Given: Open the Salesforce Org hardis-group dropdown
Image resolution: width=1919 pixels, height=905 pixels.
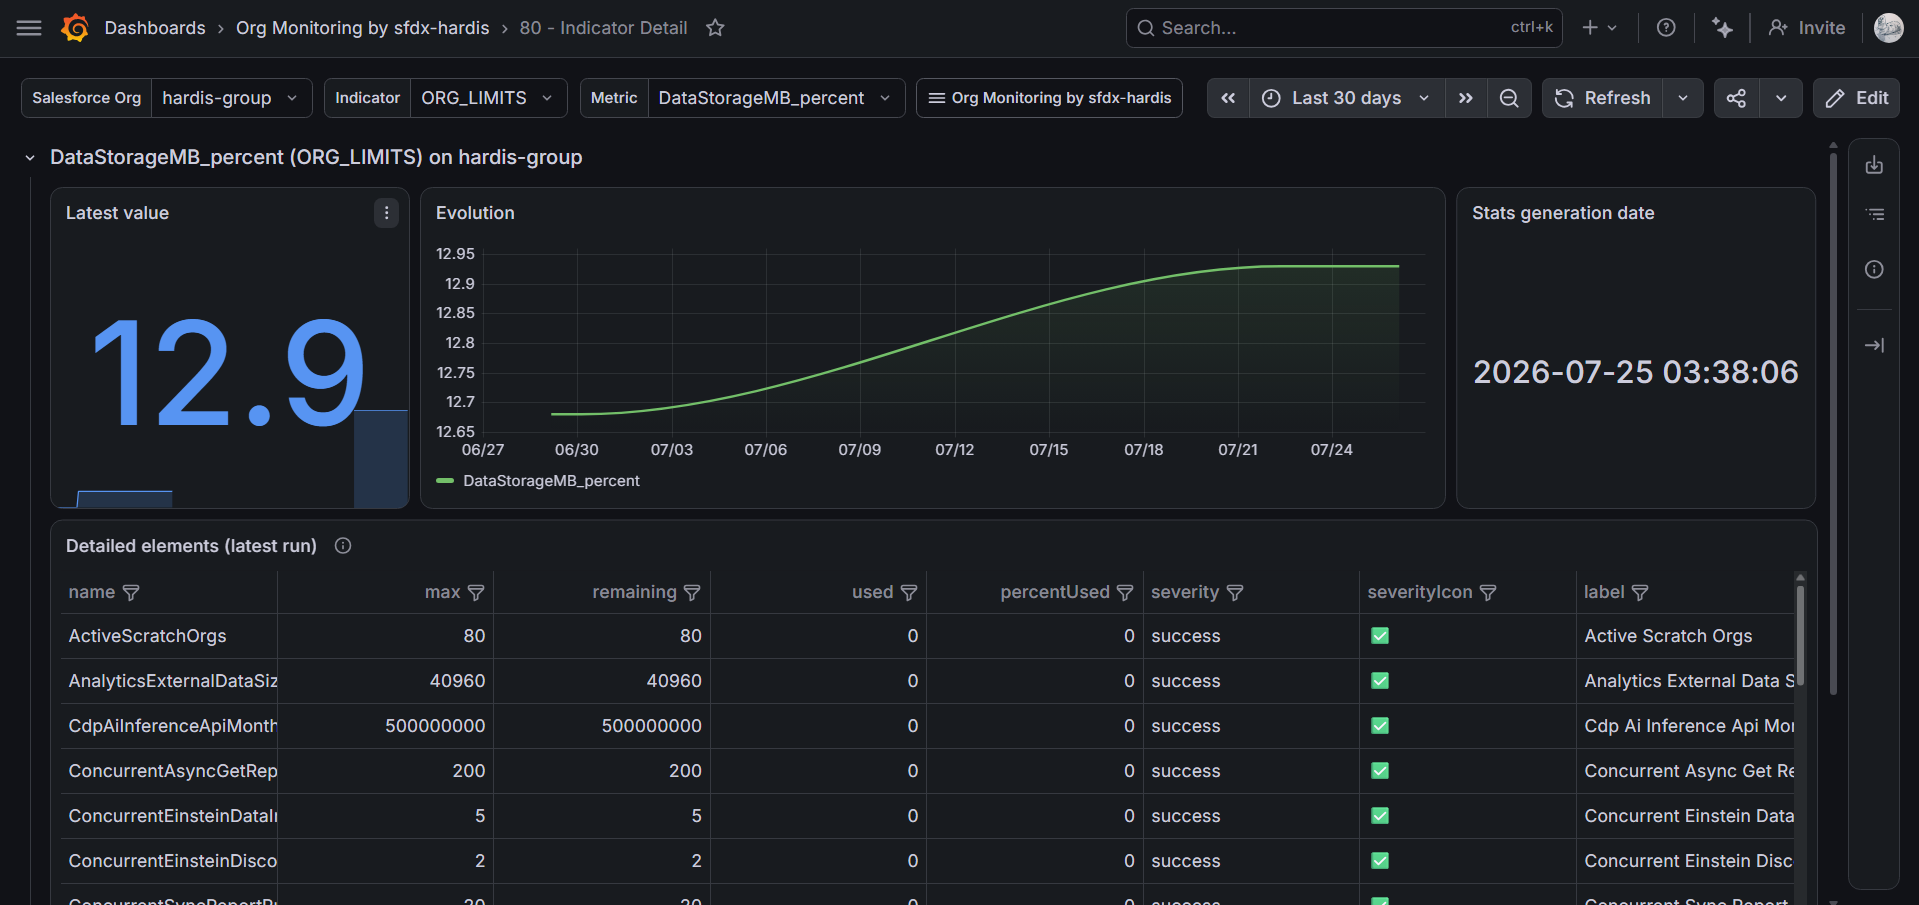Looking at the screenshot, I should 230,98.
